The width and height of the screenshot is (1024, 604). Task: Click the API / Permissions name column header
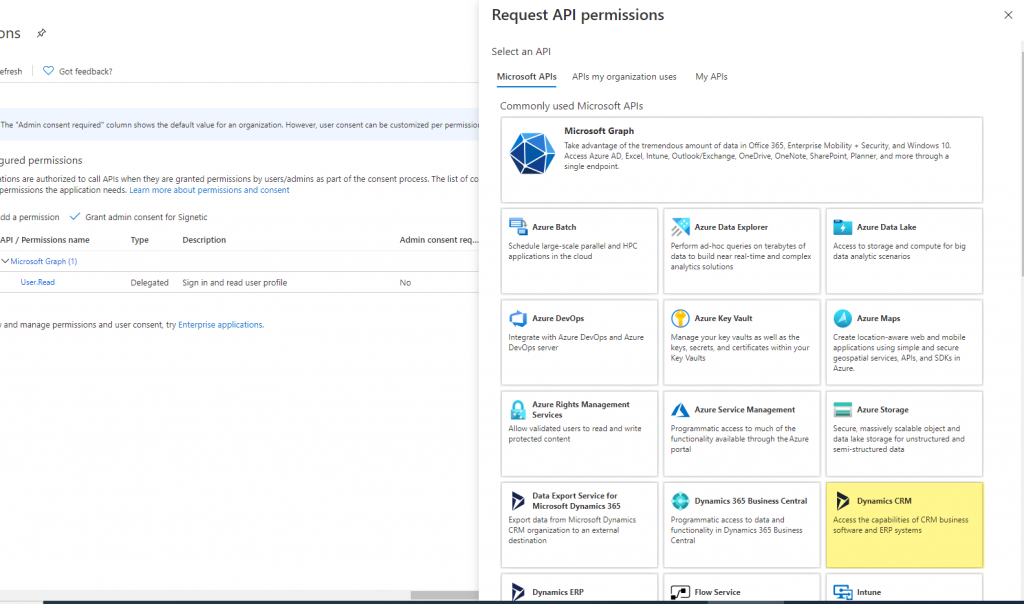[x=45, y=240]
